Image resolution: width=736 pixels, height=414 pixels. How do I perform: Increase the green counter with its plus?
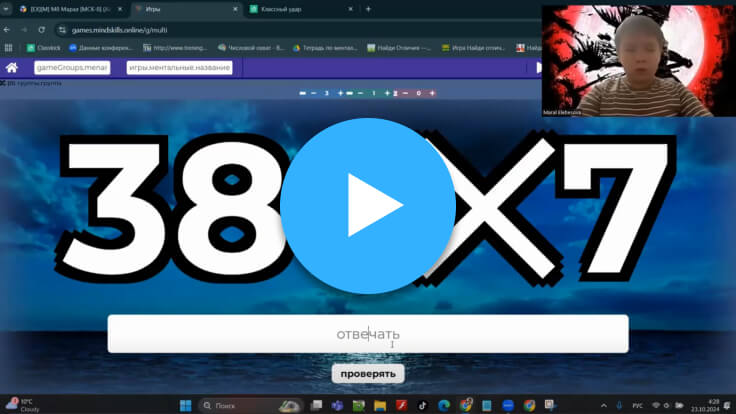(x=386, y=93)
